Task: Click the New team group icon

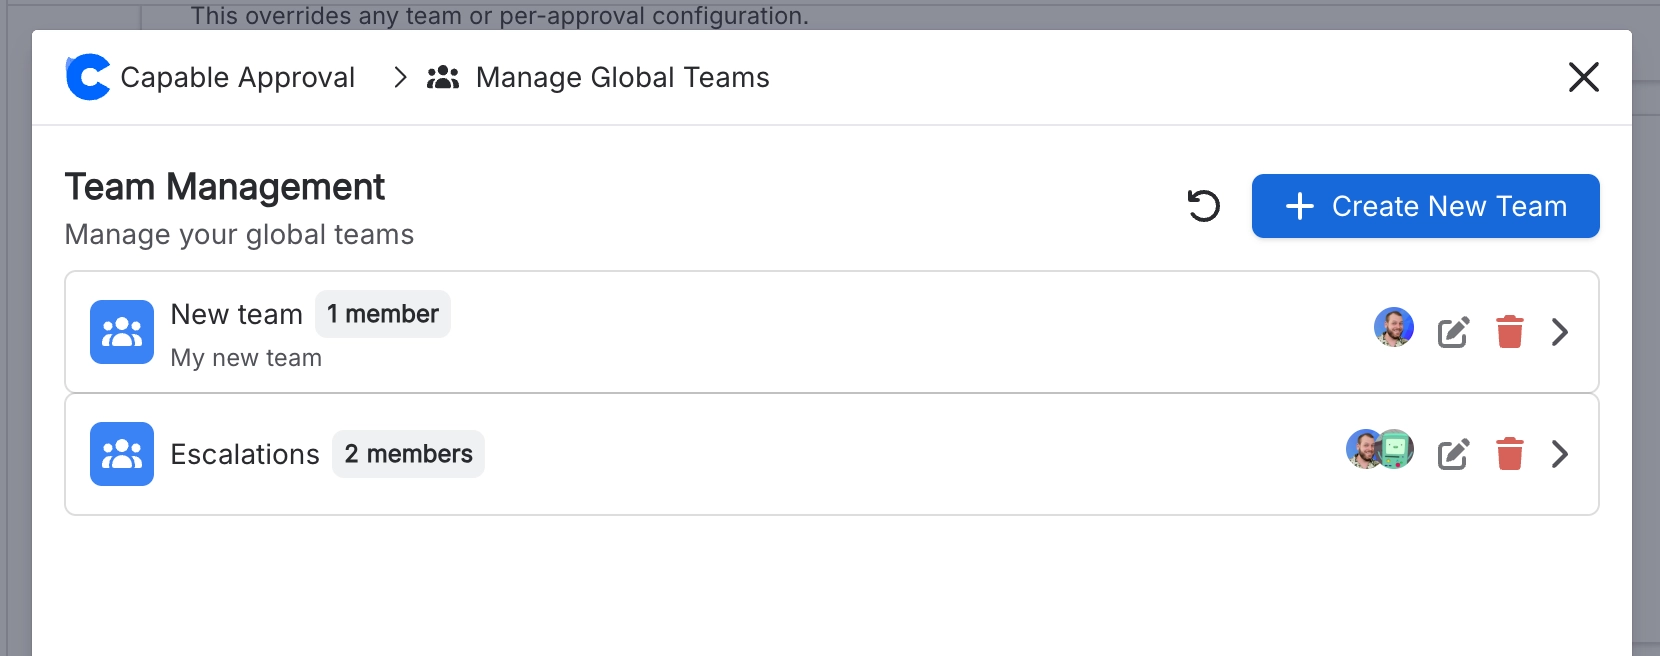Action: pos(122,332)
